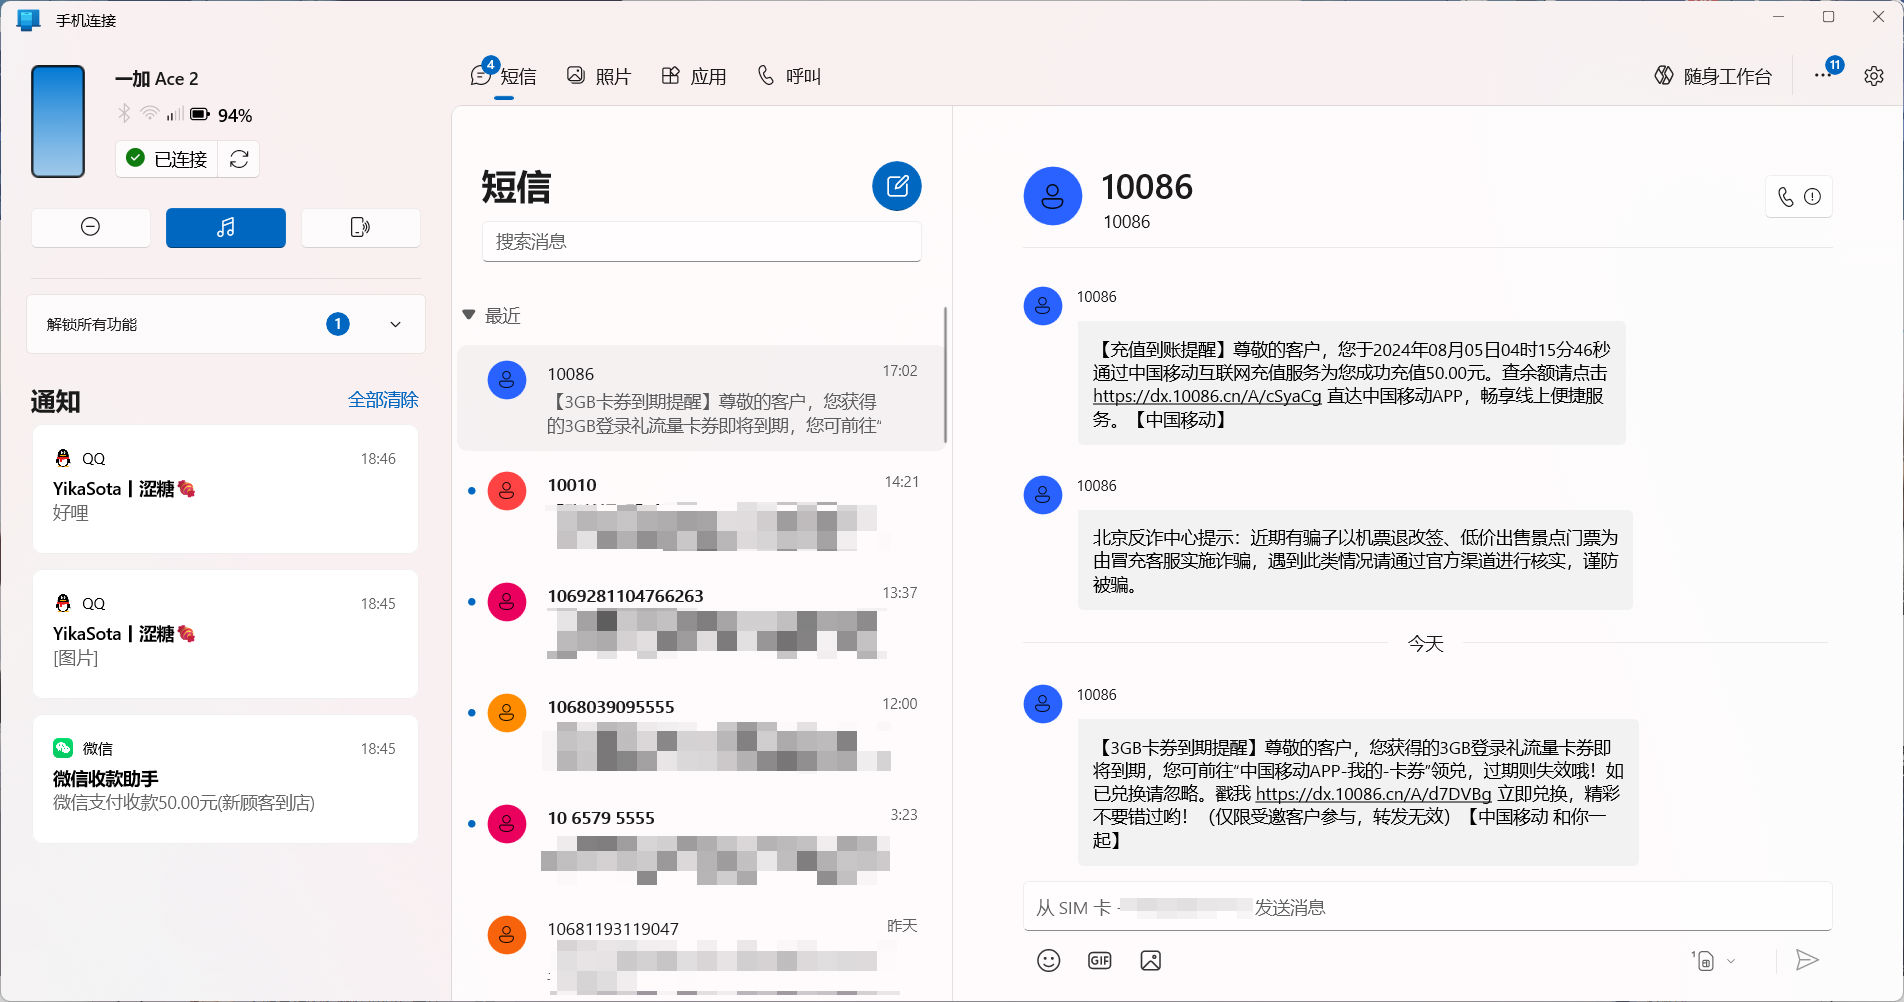
Task: Click the message input box
Action: (x=1427, y=907)
